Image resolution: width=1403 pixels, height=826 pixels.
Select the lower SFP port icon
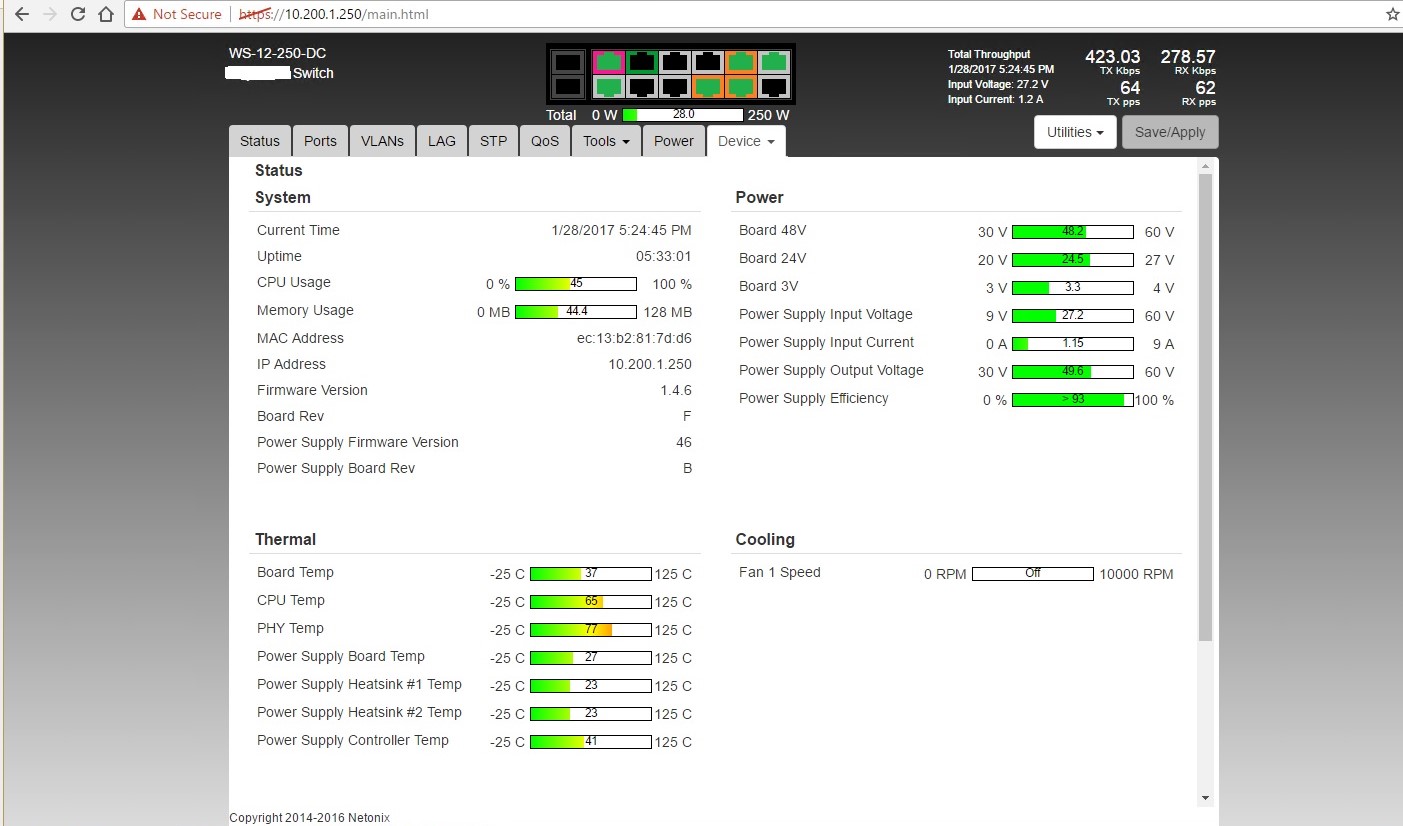(568, 88)
